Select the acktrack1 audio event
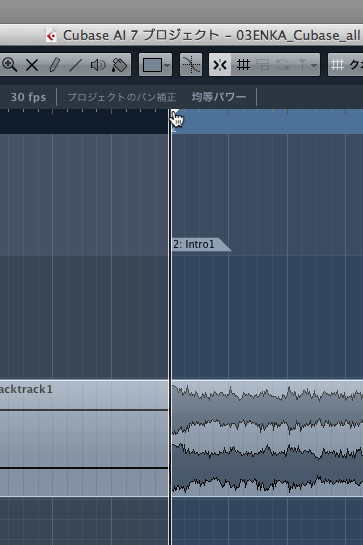Viewport: 363px width, 545px height. (x=83, y=438)
